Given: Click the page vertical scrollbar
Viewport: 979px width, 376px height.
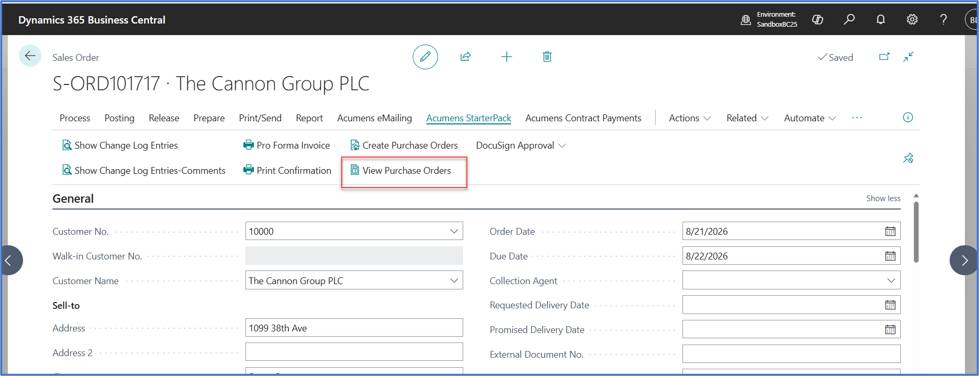Looking at the screenshot, I should 915,231.
